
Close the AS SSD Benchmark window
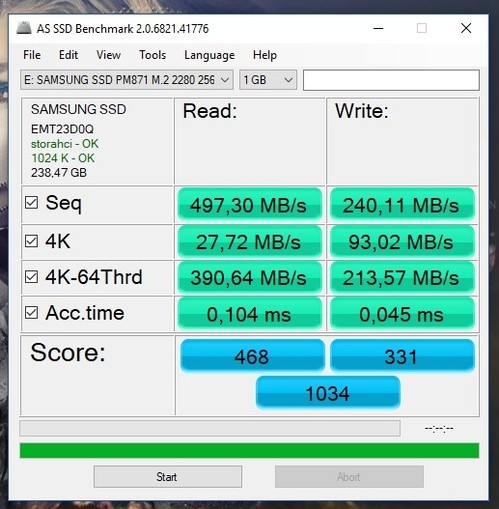pos(466,28)
